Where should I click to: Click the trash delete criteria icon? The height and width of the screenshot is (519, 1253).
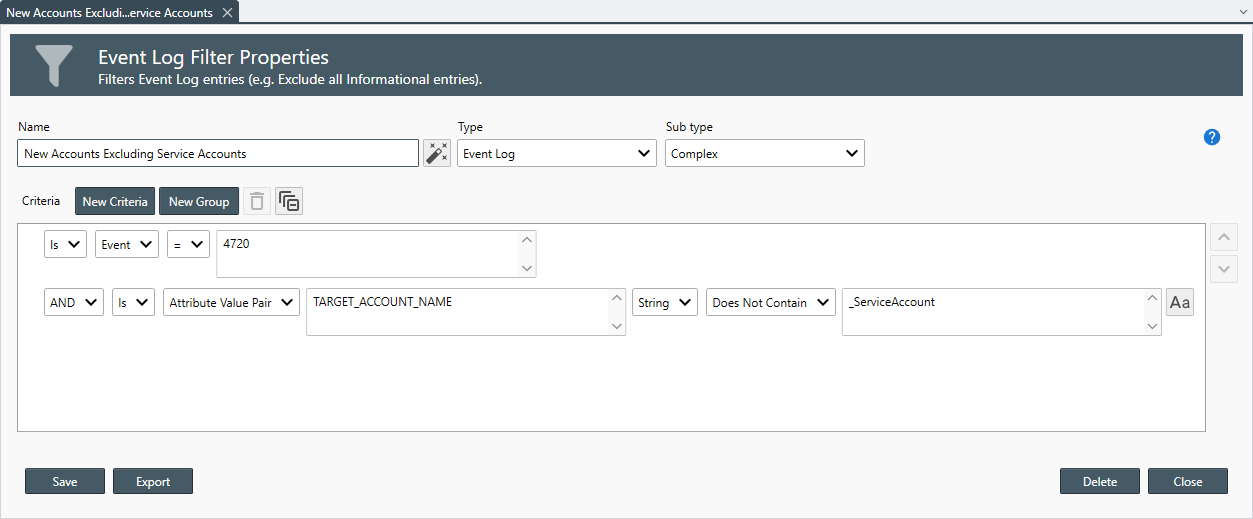[257, 202]
